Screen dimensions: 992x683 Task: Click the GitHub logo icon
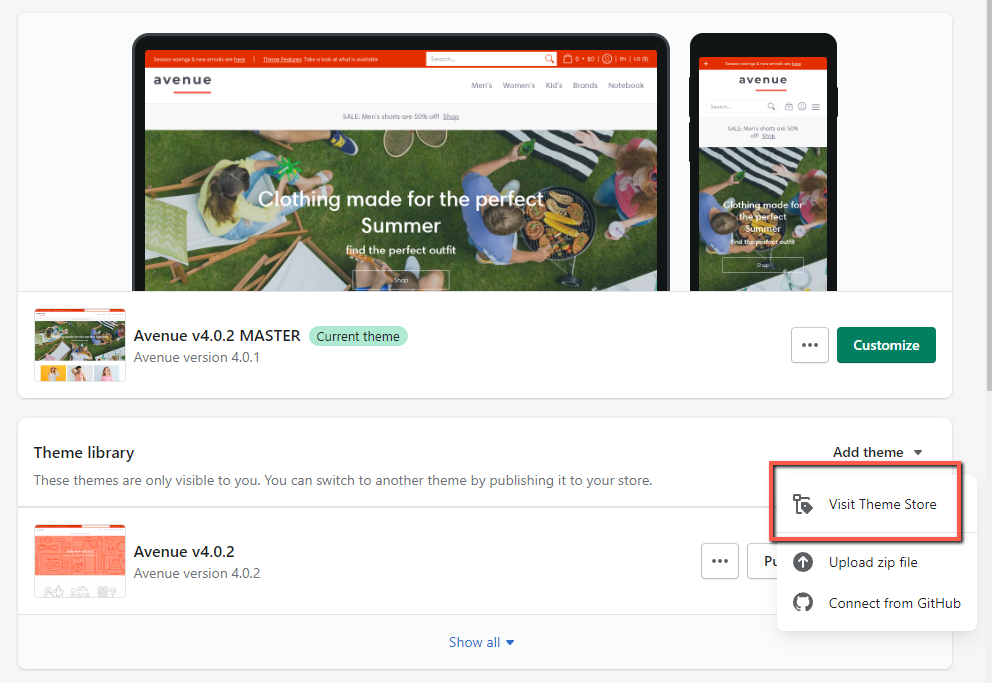coord(802,603)
